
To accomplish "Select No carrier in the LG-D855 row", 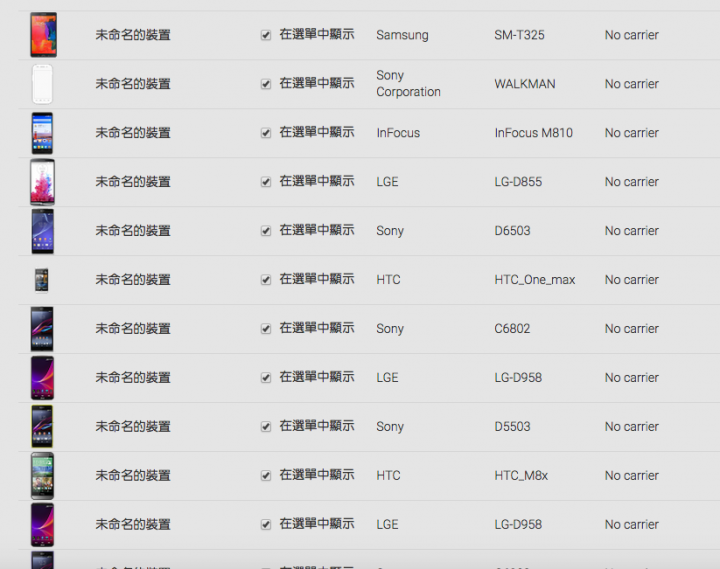I will 632,182.
